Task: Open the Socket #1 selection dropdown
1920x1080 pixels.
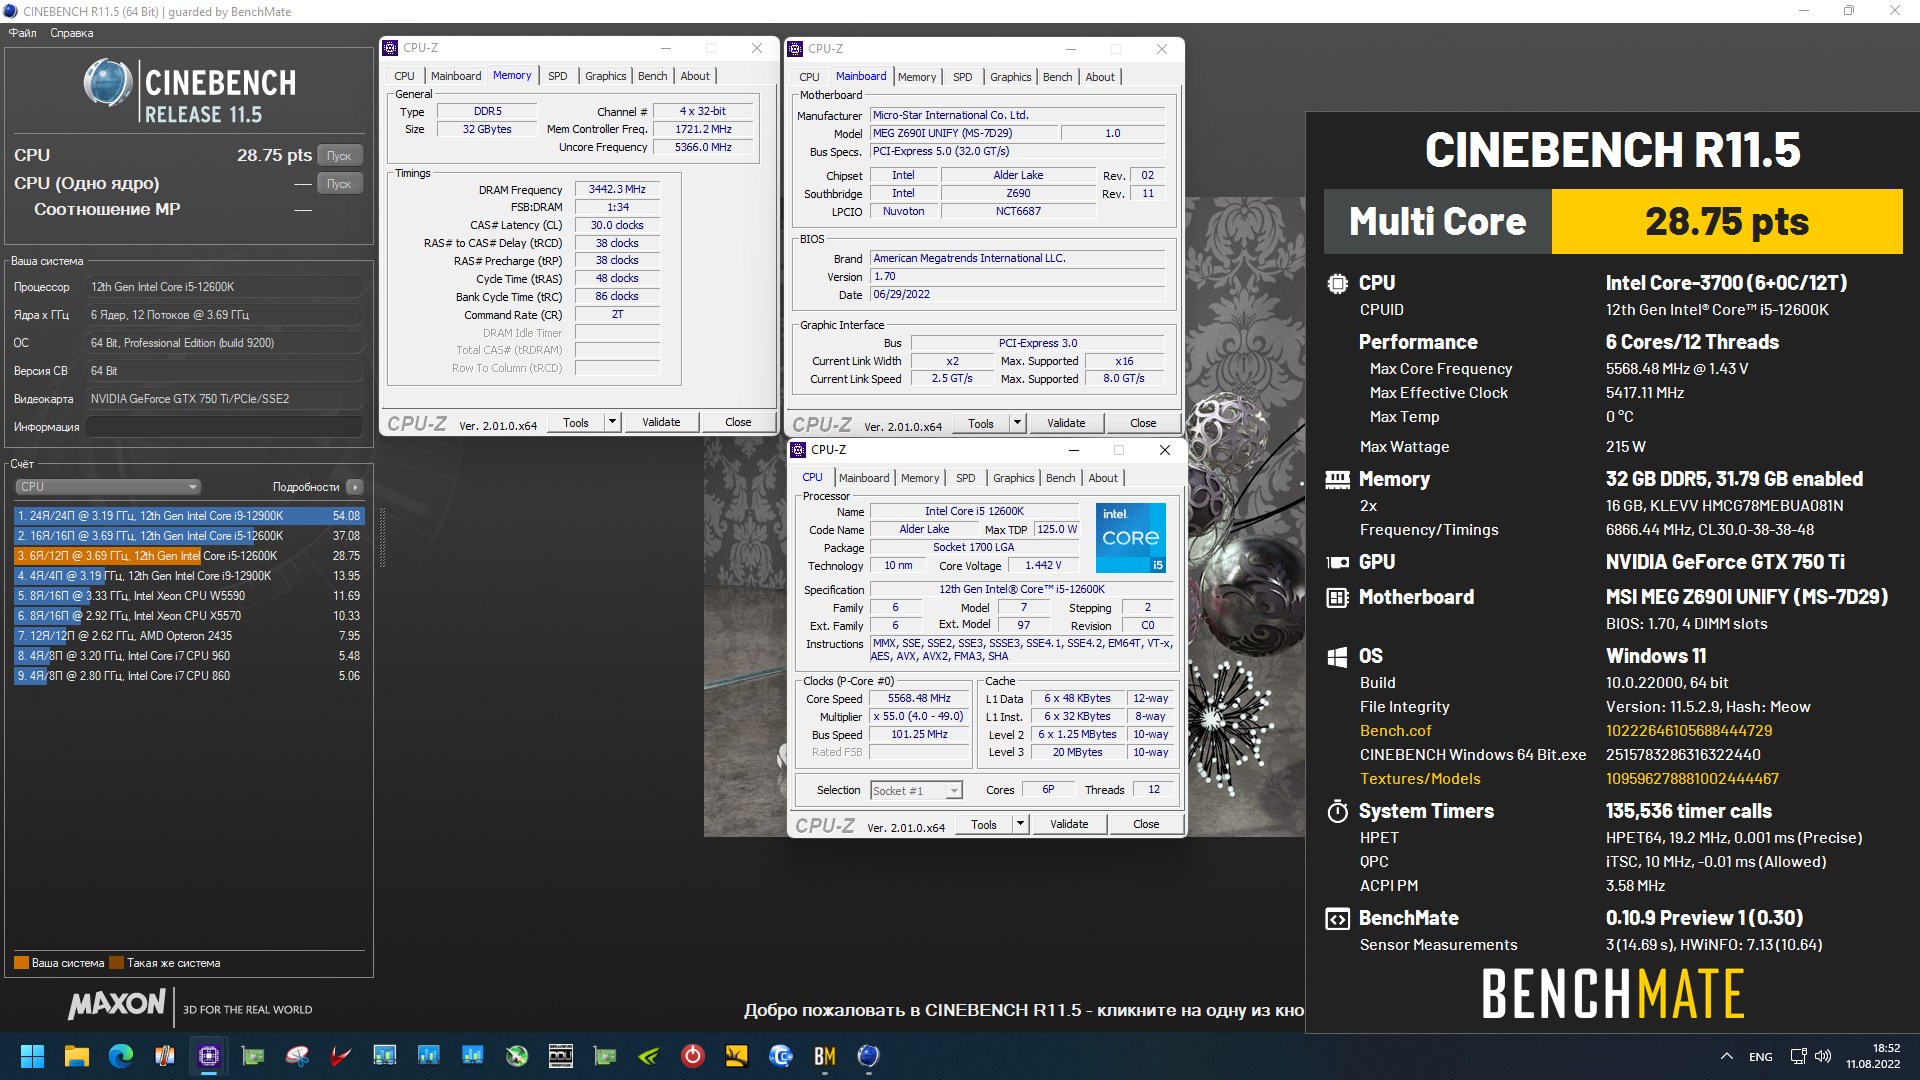Action: tap(916, 790)
